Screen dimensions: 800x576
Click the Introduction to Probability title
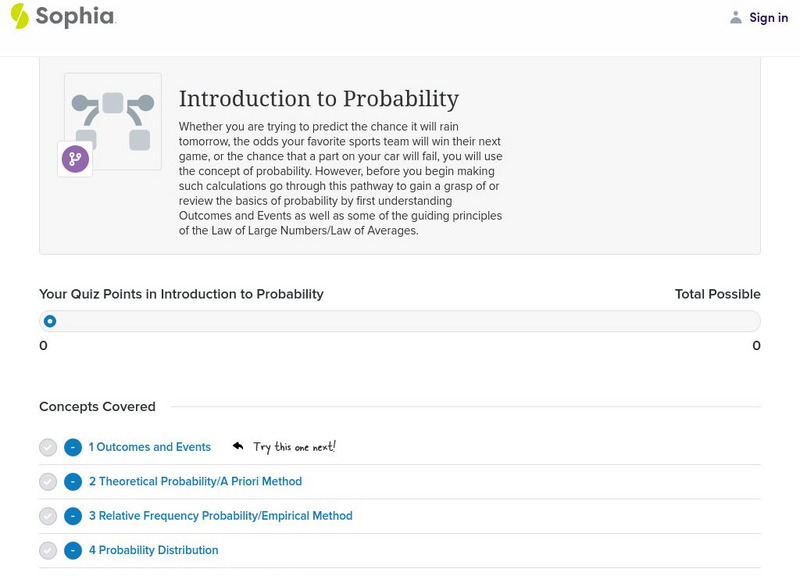318,99
